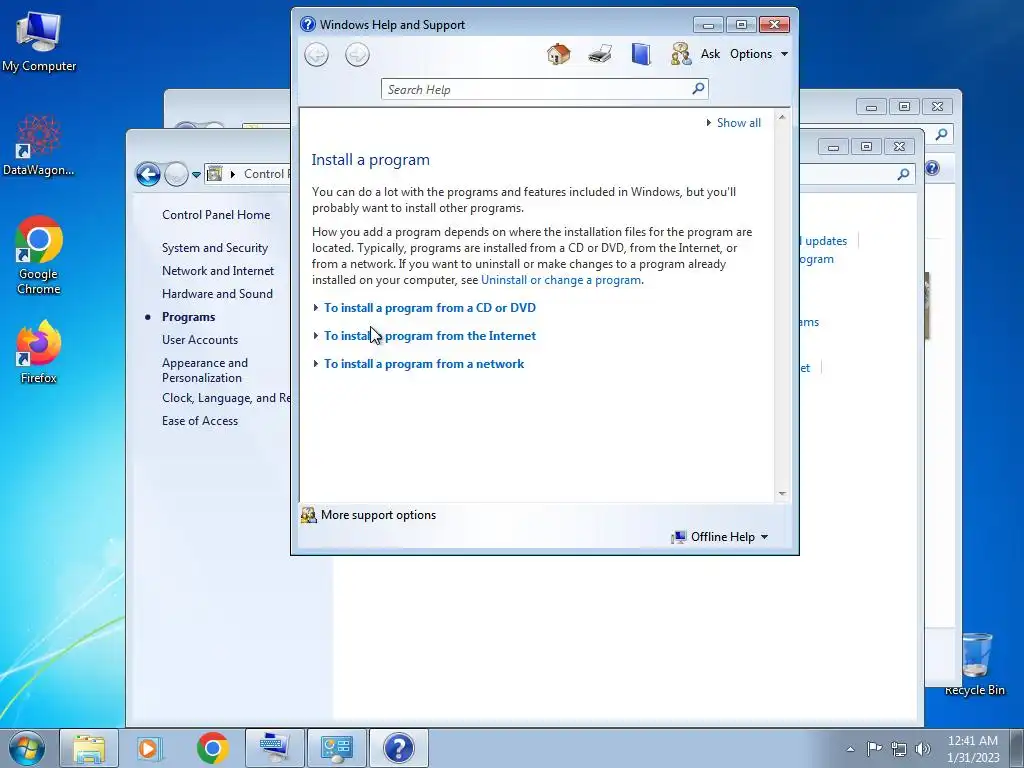Select Google Chrome desktop shortcut
The height and width of the screenshot is (768, 1024).
(39, 255)
